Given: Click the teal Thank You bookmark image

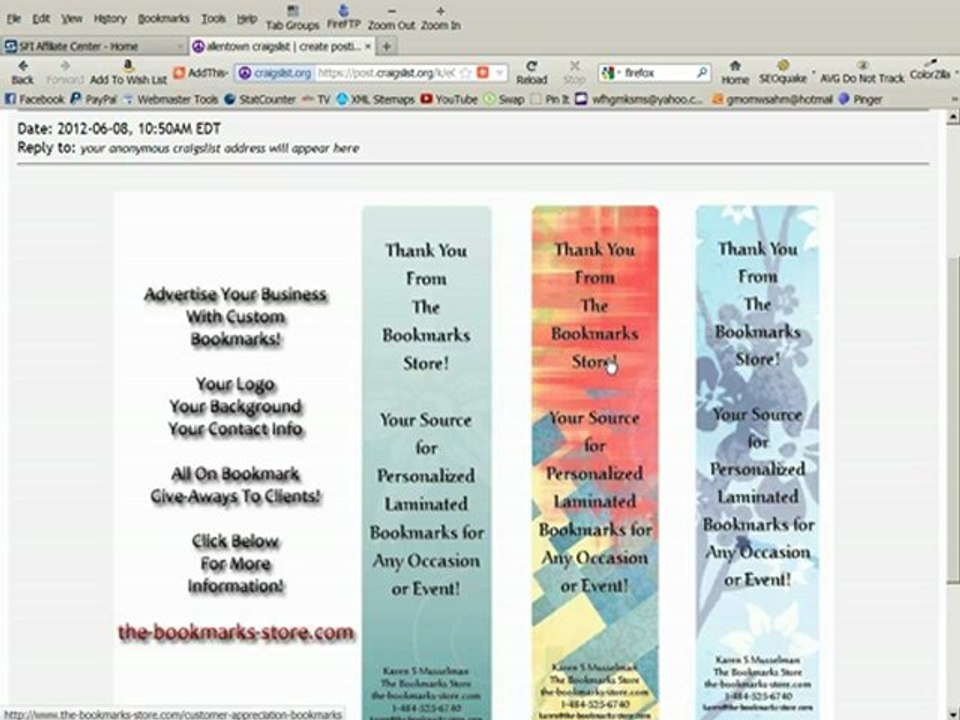Looking at the screenshot, I should pyautogui.click(x=426, y=462).
